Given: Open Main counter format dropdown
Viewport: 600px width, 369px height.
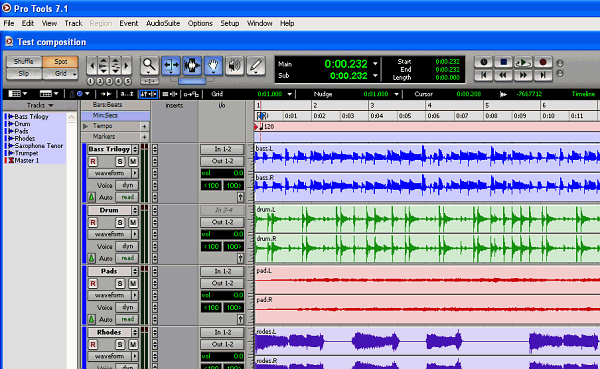Looking at the screenshot, I should tap(375, 64).
